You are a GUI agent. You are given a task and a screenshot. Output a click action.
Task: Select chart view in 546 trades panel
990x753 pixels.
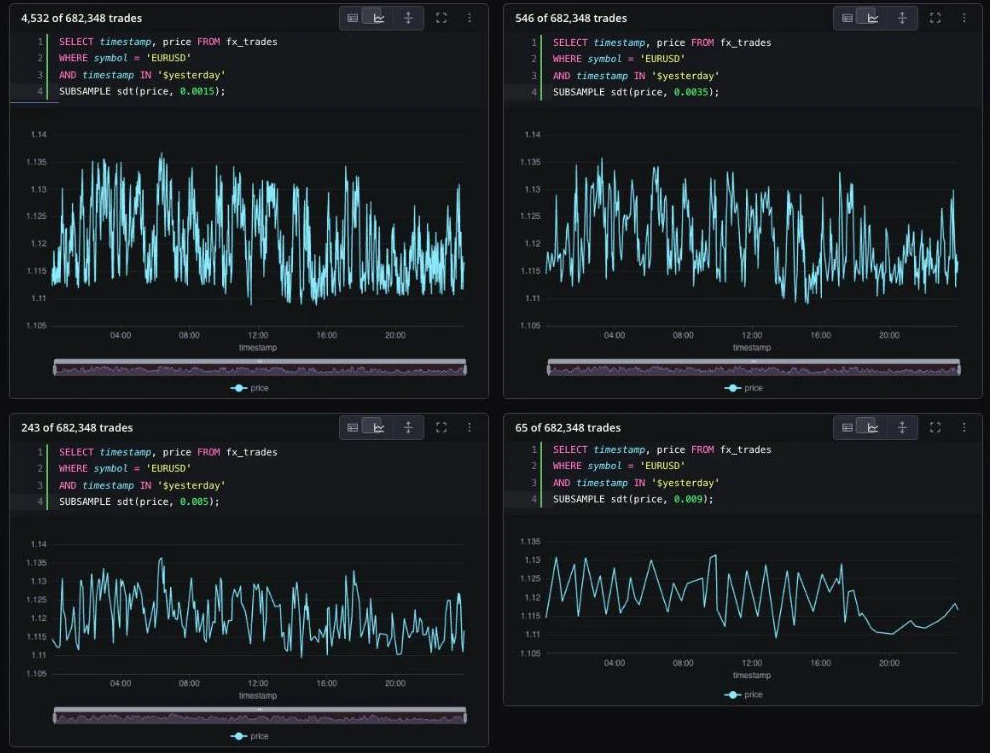coord(873,18)
